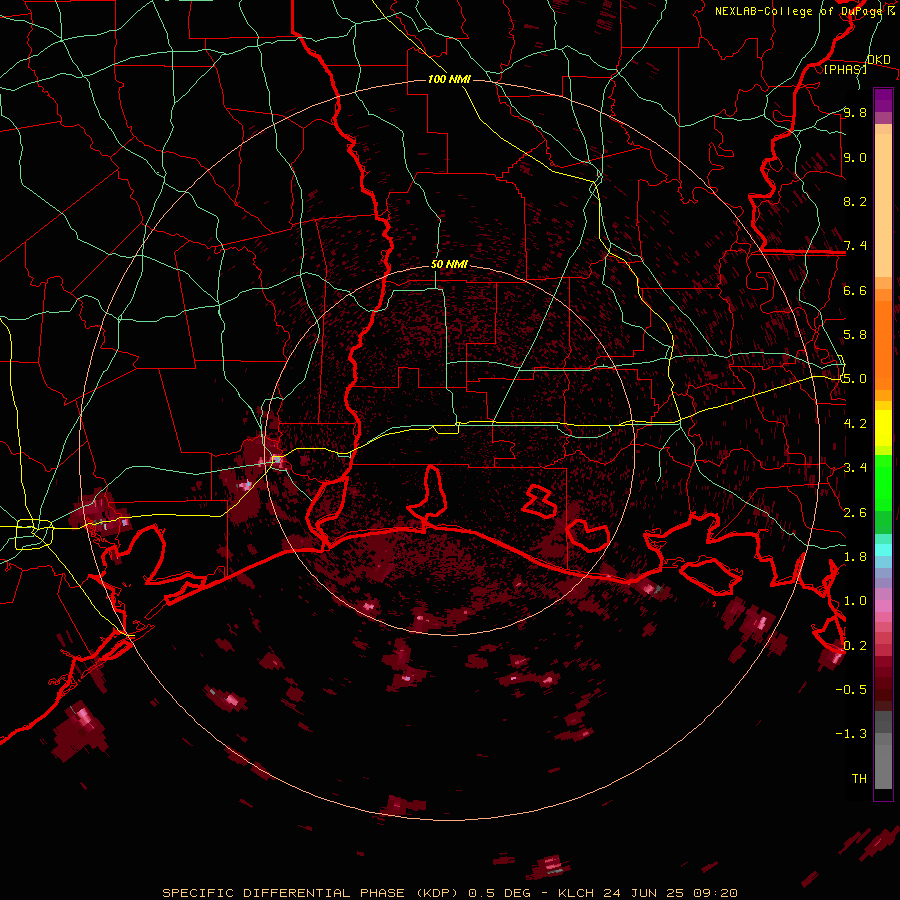Click the -1.3 value on the color scale
Viewport: 900px width, 900px height.
[x=851, y=734]
